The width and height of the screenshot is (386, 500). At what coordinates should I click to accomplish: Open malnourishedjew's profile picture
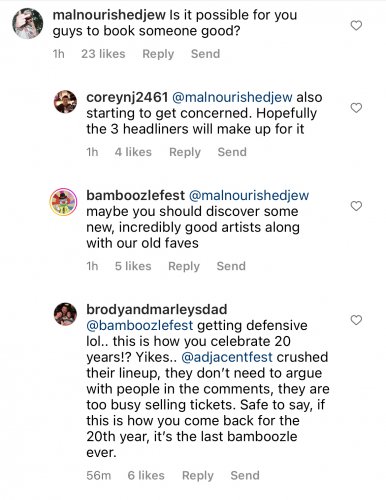[28, 23]
